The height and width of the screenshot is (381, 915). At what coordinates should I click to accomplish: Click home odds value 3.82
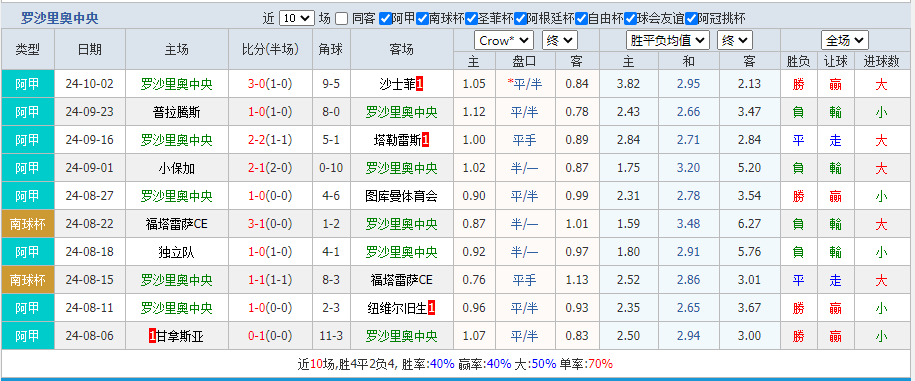[628, 84]
